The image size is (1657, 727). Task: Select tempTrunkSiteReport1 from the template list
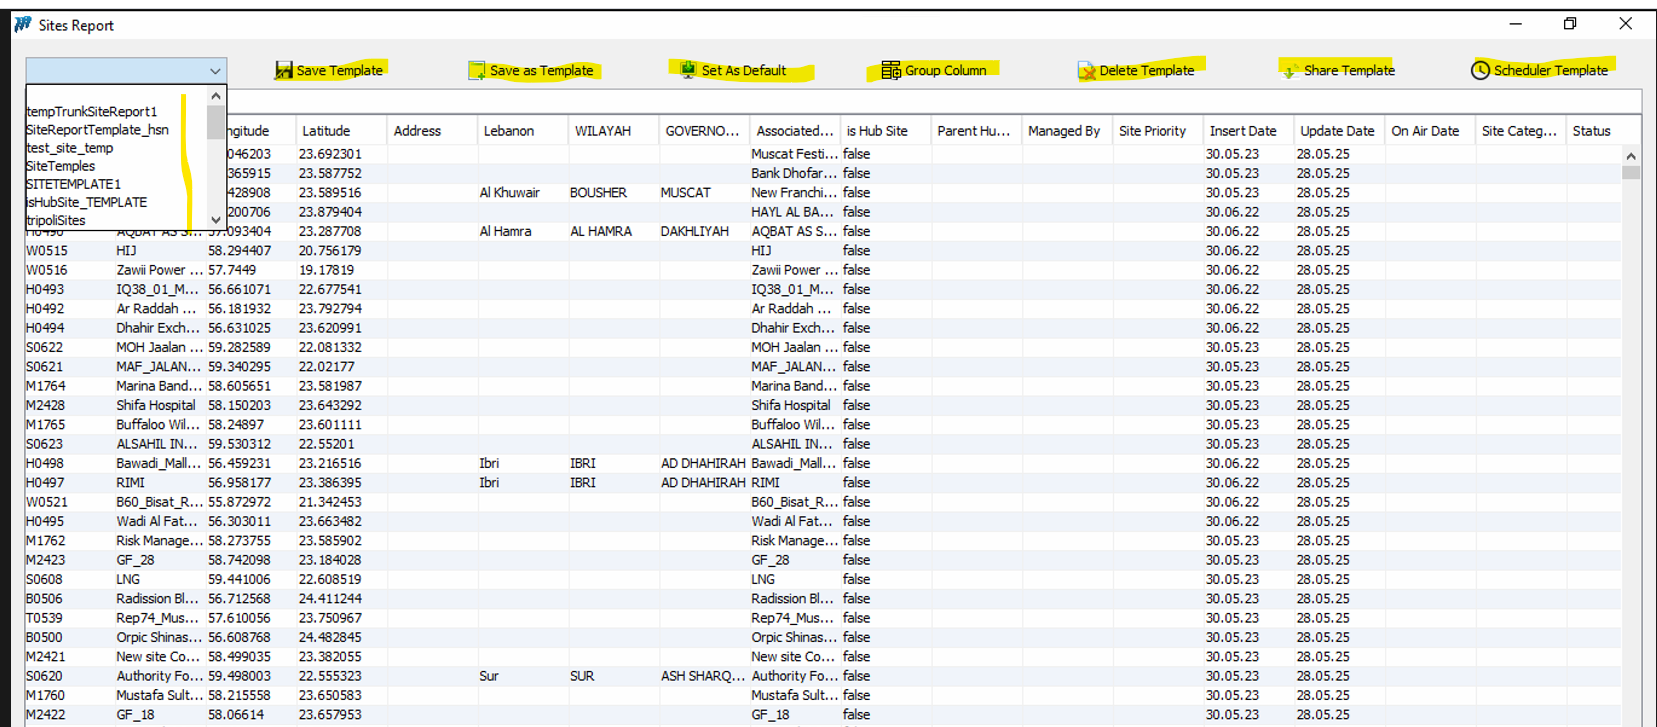[x=92, y=112]
